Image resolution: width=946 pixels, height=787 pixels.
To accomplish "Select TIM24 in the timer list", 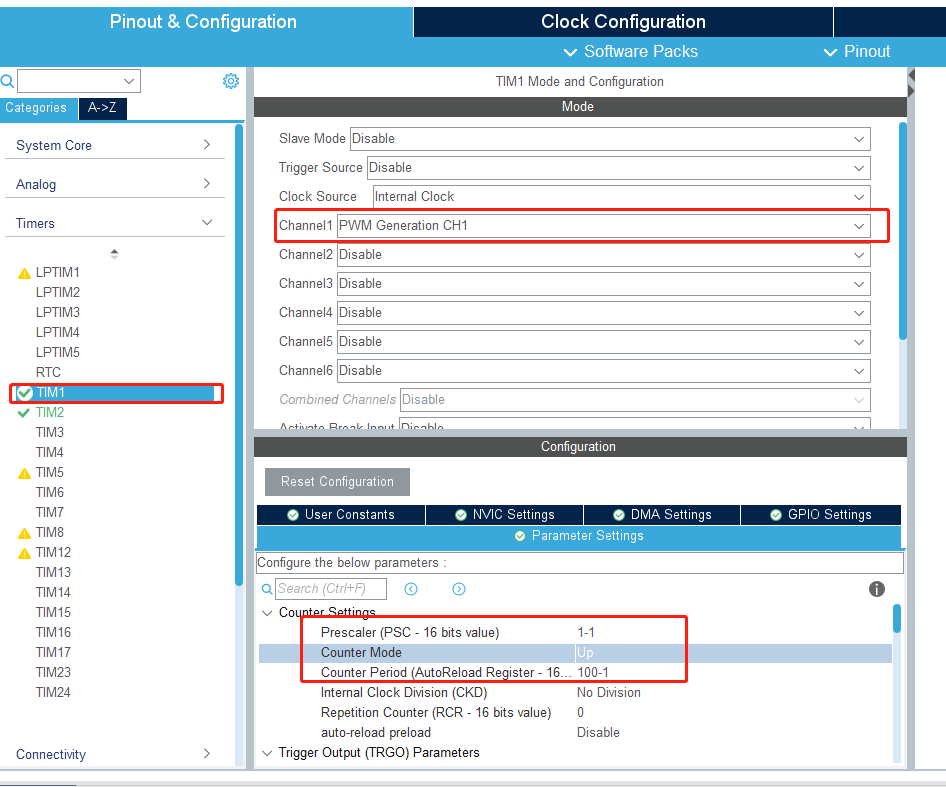I will [53, 692].
